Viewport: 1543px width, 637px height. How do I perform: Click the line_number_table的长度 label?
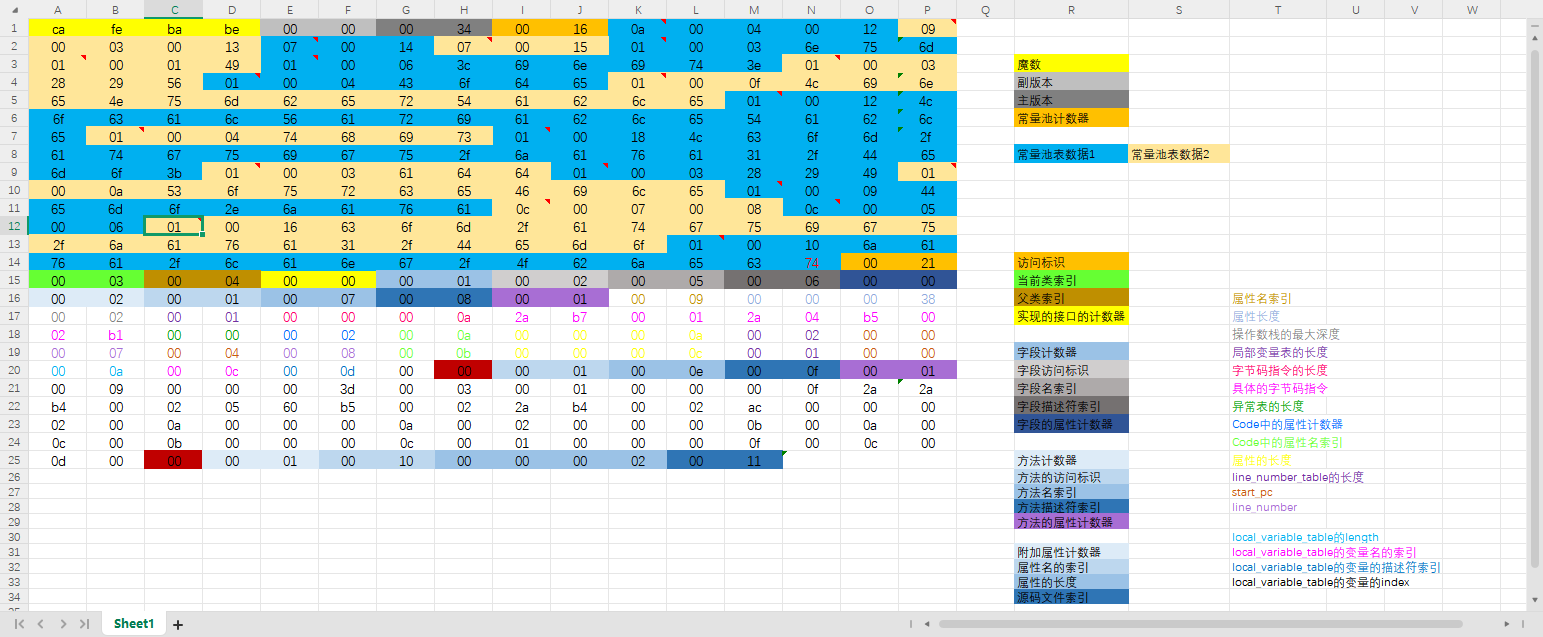pos(1298,478)
